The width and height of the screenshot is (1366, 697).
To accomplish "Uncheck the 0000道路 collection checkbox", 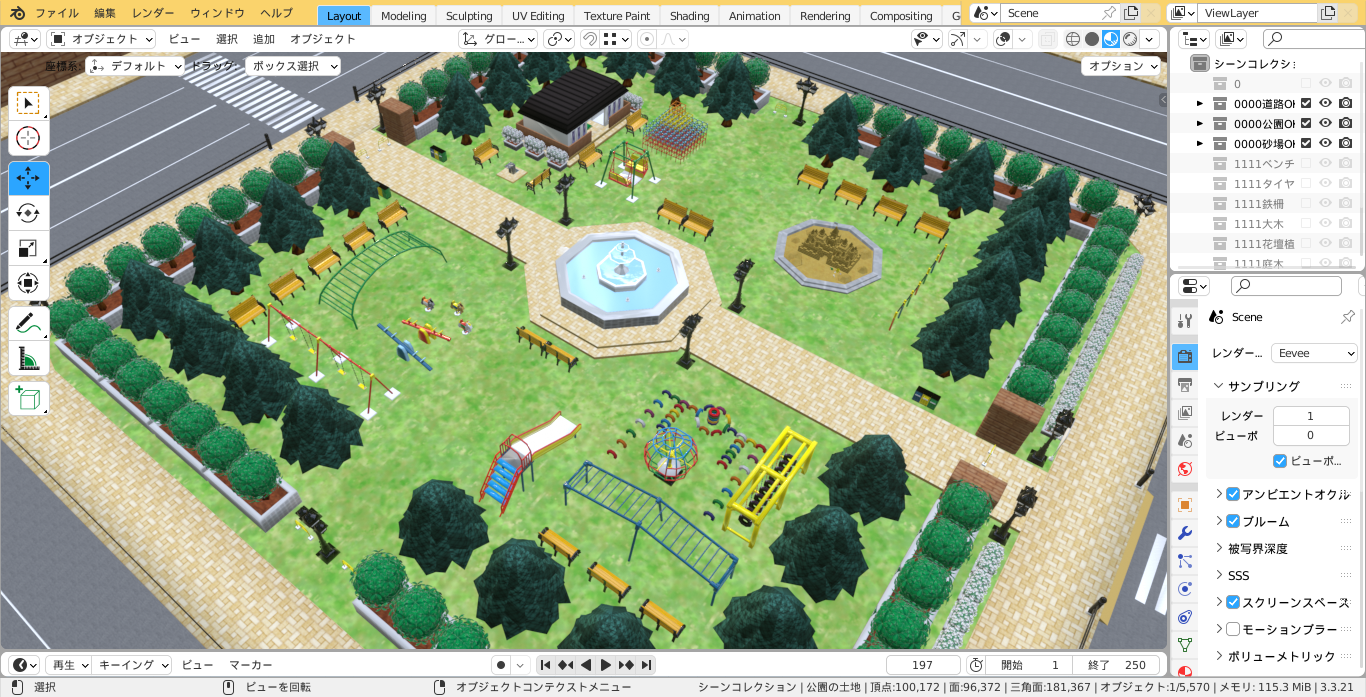I will pyautogui.click(x=1306, y=103).
